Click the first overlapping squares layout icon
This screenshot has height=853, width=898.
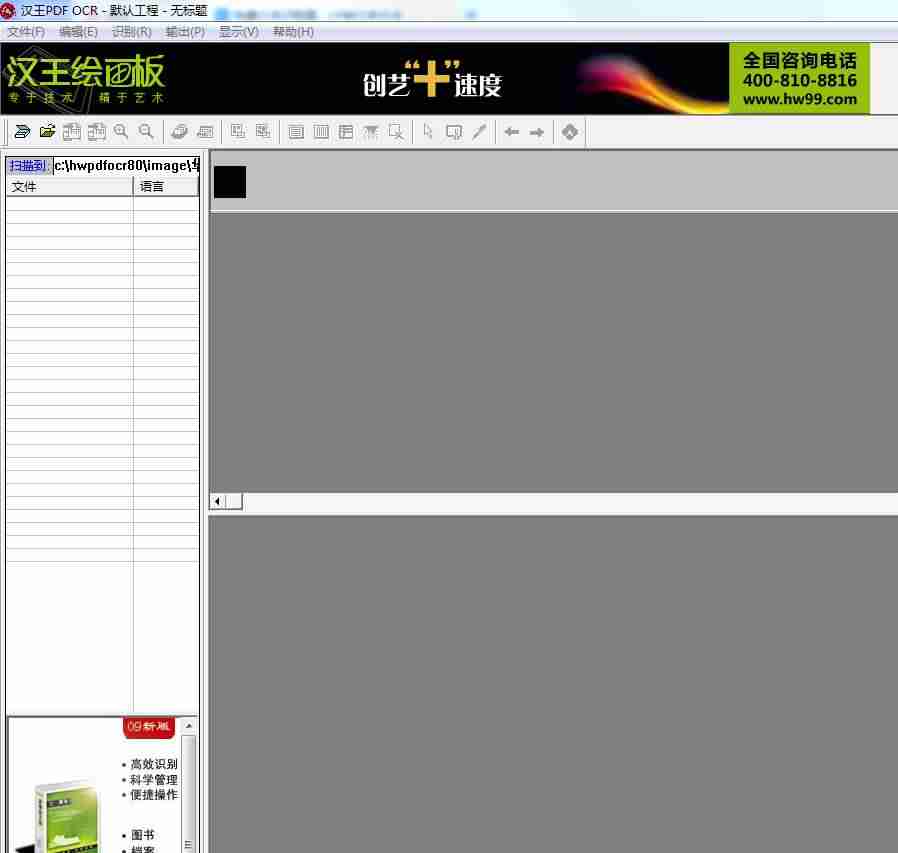coord(238,132)
